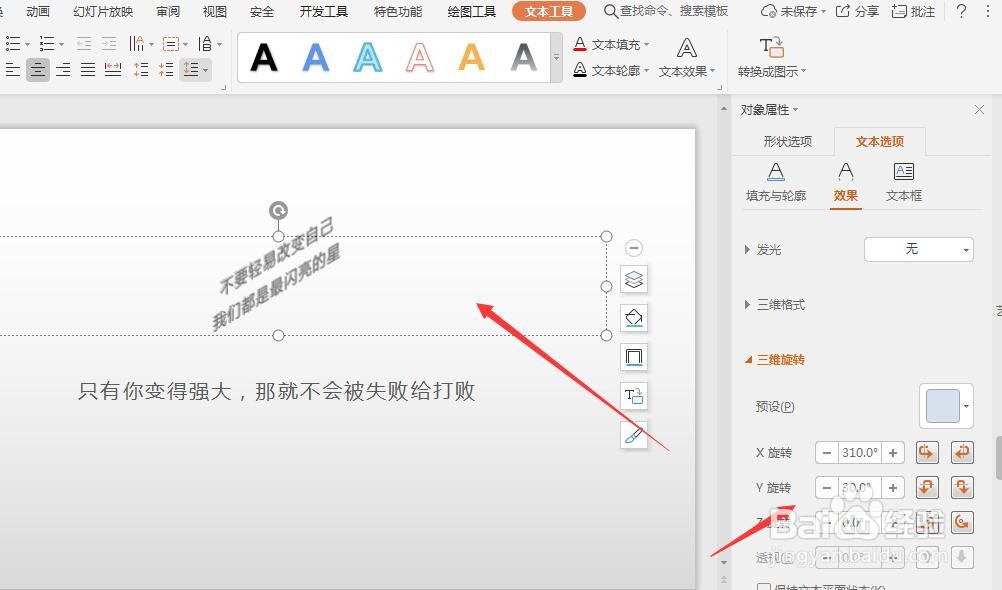This screenshot has height=590, width=1002.
Task: Click the floating layers icon beside the text box
Action: [634, 280]
